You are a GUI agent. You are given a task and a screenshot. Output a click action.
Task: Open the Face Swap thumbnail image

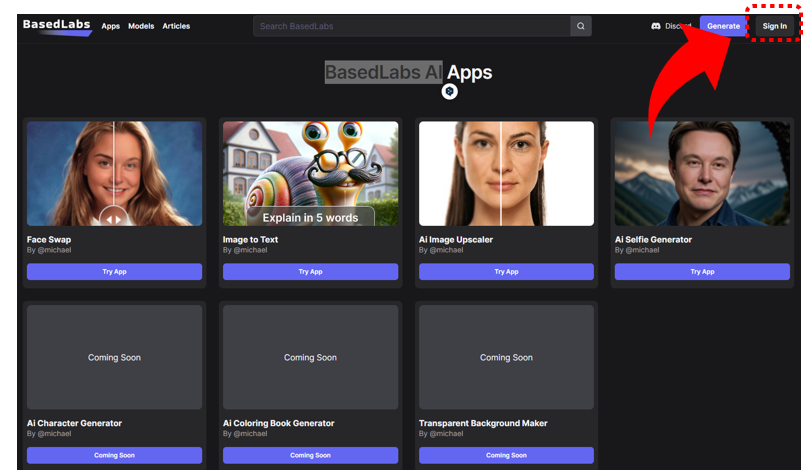coord(114,173)
